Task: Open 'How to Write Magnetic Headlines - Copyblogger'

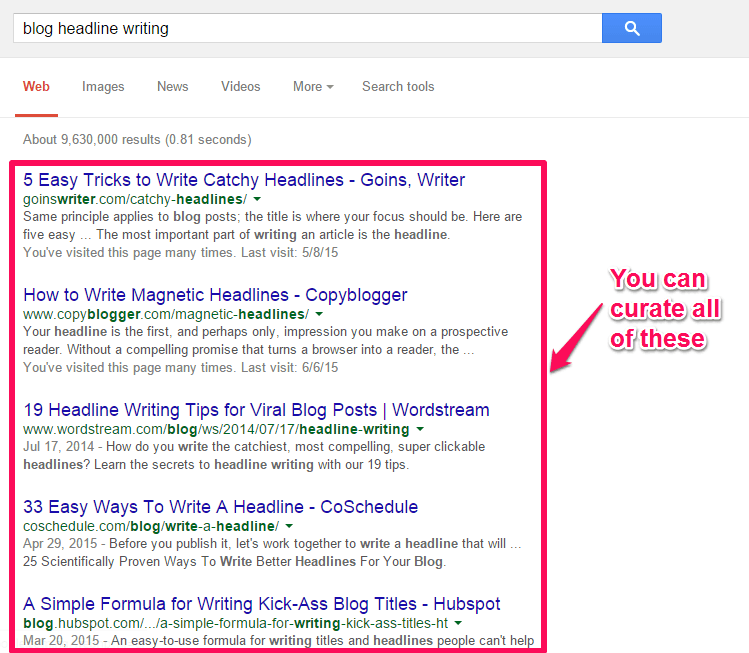Action: pos(215,295)
